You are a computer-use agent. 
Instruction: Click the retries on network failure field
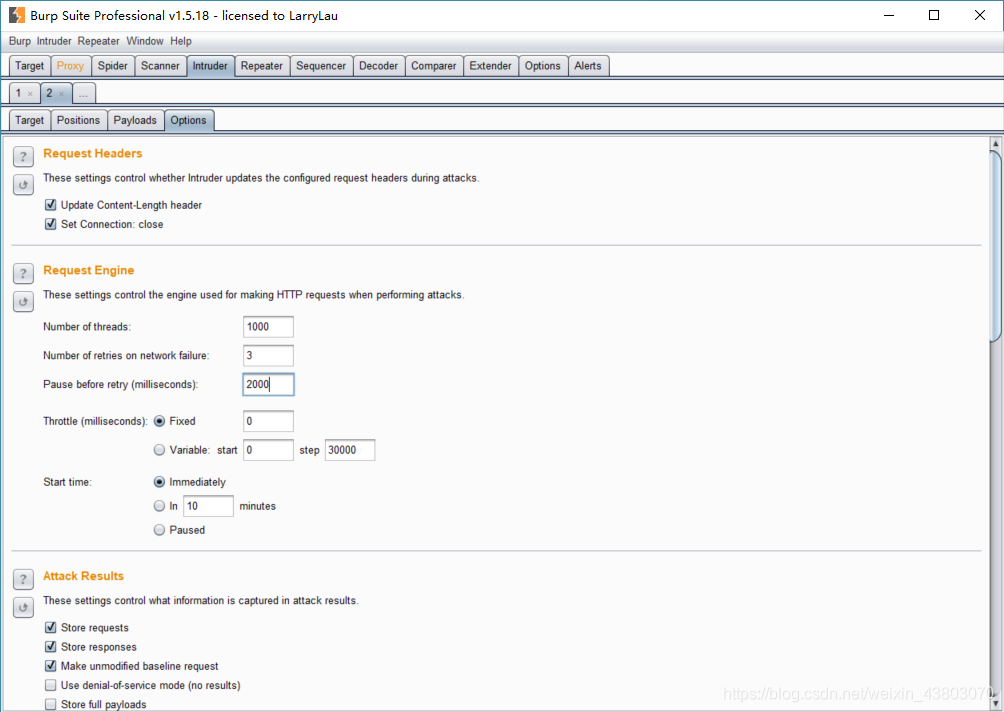(268, 355)
